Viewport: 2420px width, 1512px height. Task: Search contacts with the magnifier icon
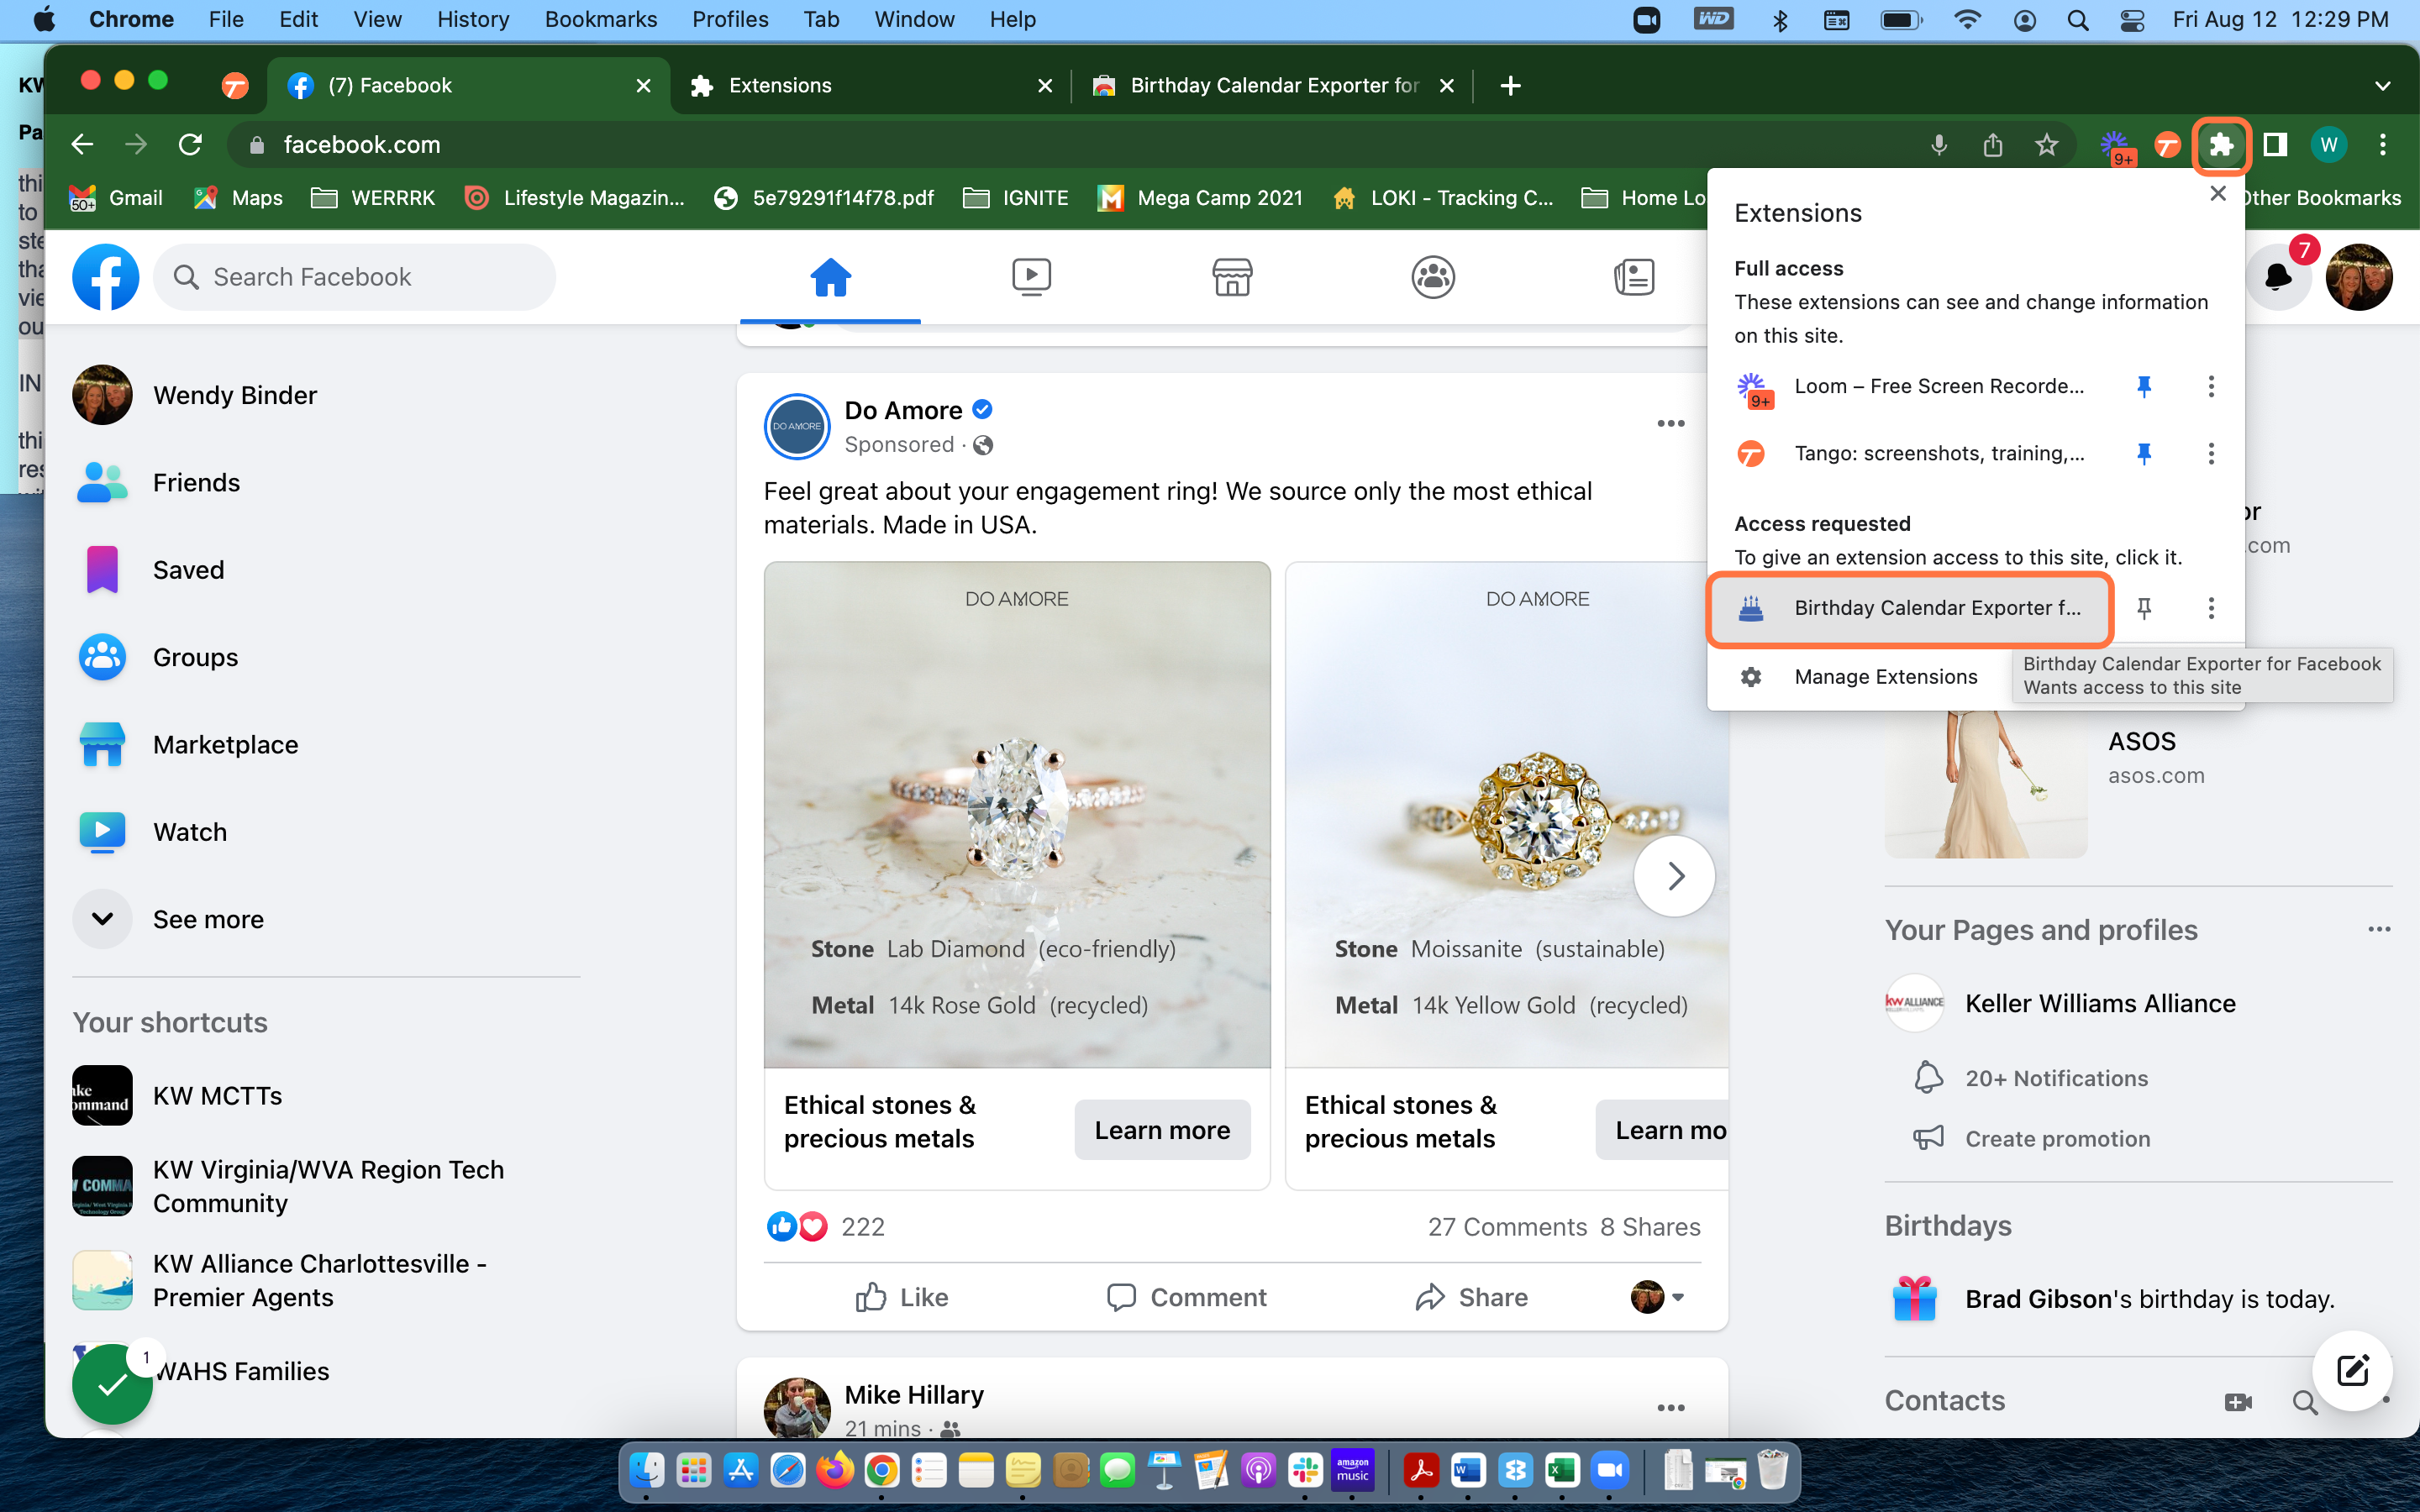coord(2304,1402)
